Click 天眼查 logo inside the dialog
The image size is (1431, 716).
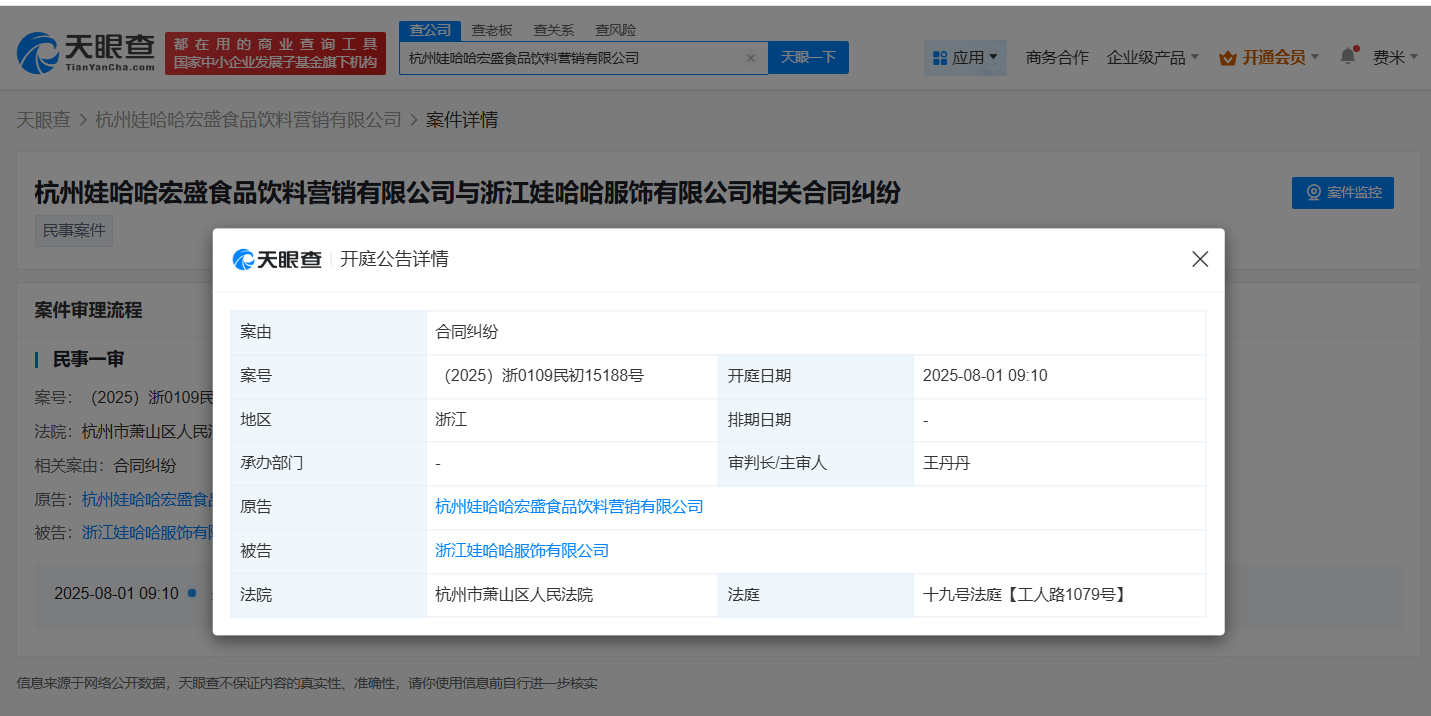[x=277, y=259]
